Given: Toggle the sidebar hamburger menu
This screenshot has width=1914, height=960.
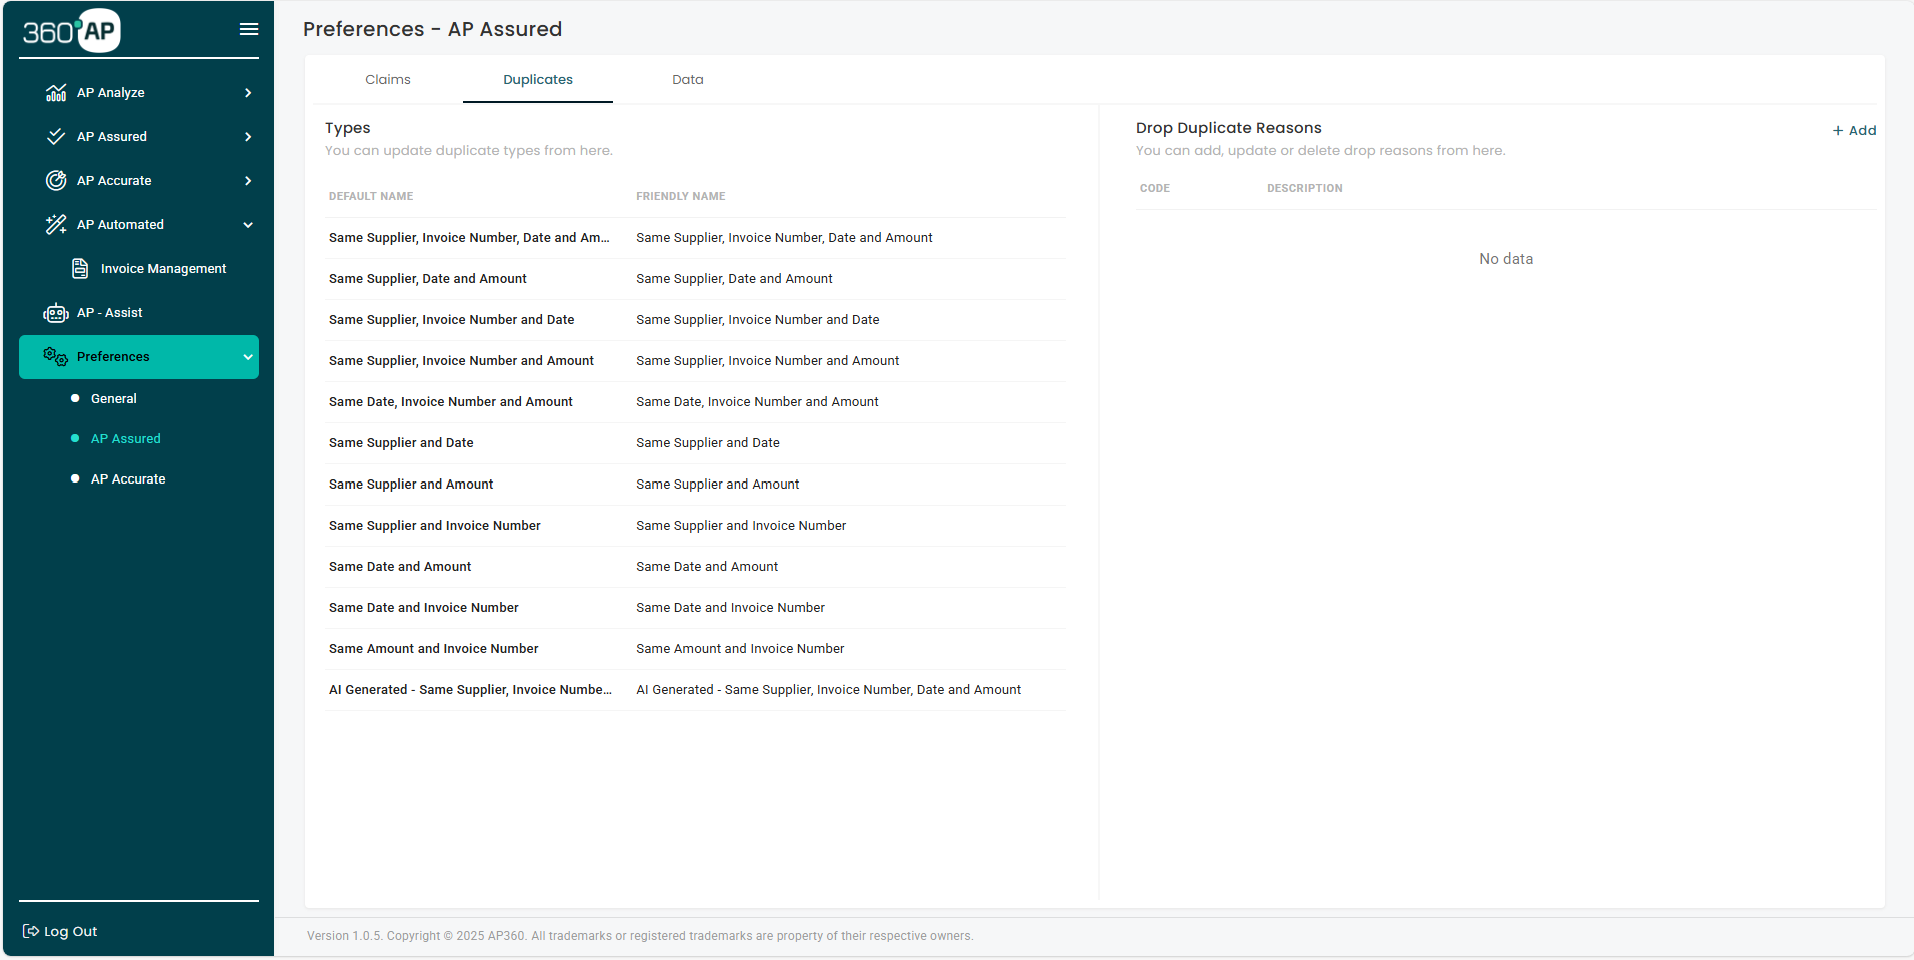Looking at the screenshot, I should [247, 29].
